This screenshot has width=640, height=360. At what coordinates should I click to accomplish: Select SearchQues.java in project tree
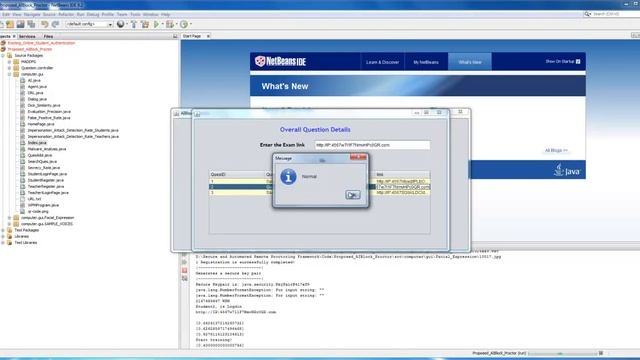point(43,162)
